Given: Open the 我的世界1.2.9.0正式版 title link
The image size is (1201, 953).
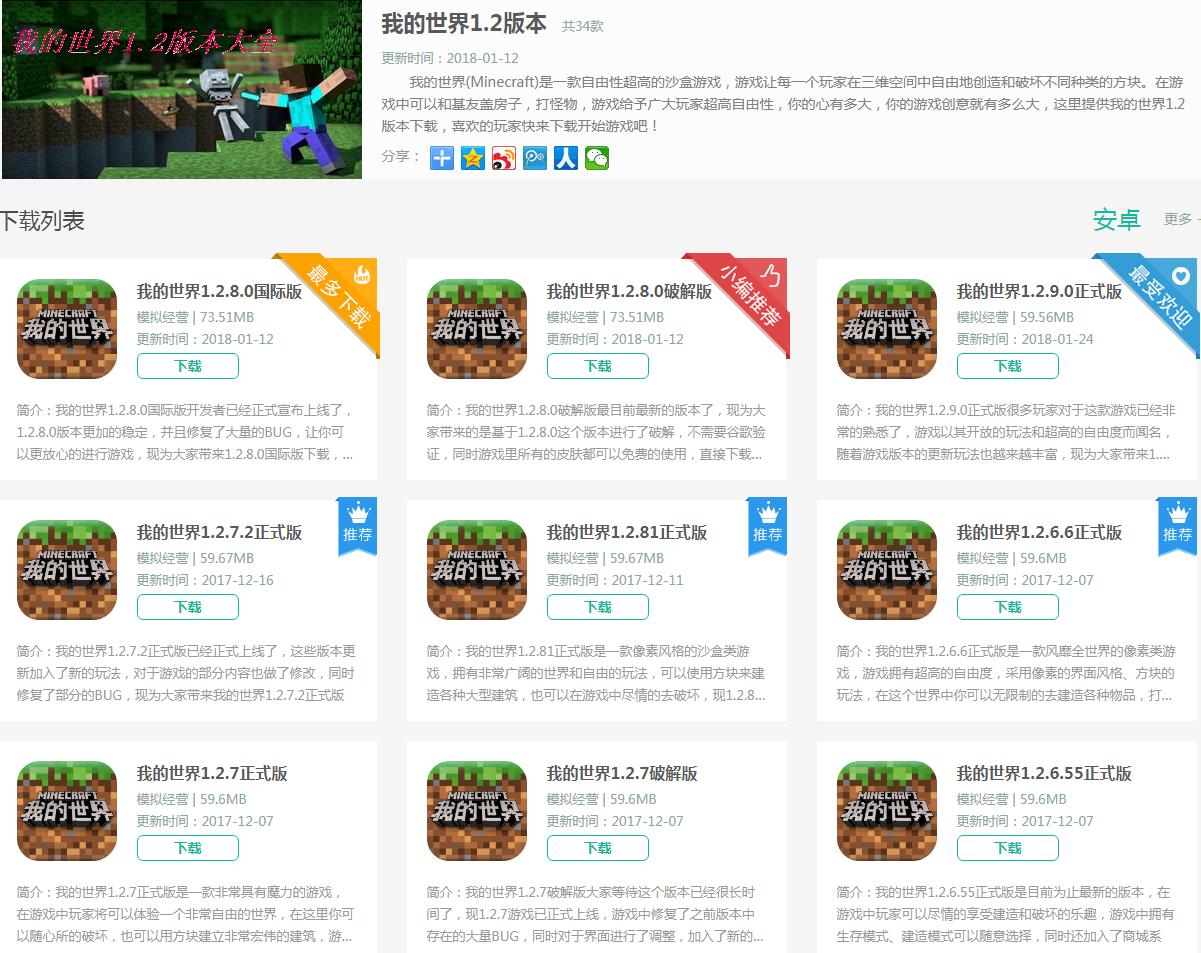Looking at the screenshot, I should (1039, 292).
